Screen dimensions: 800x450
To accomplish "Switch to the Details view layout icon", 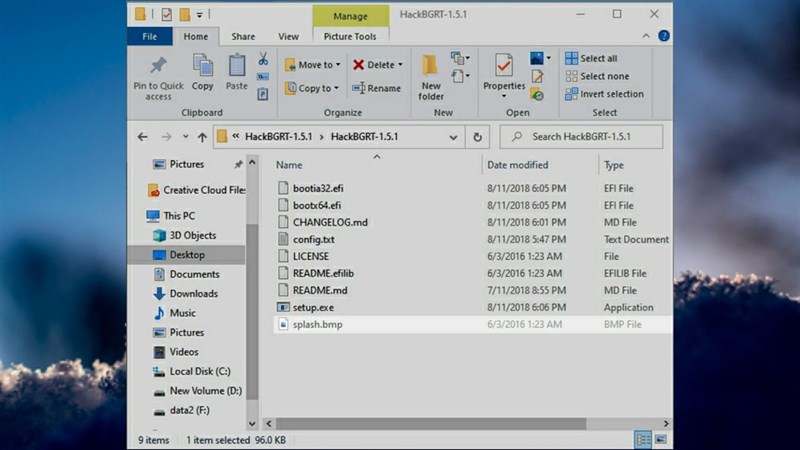I will point(644,440).
